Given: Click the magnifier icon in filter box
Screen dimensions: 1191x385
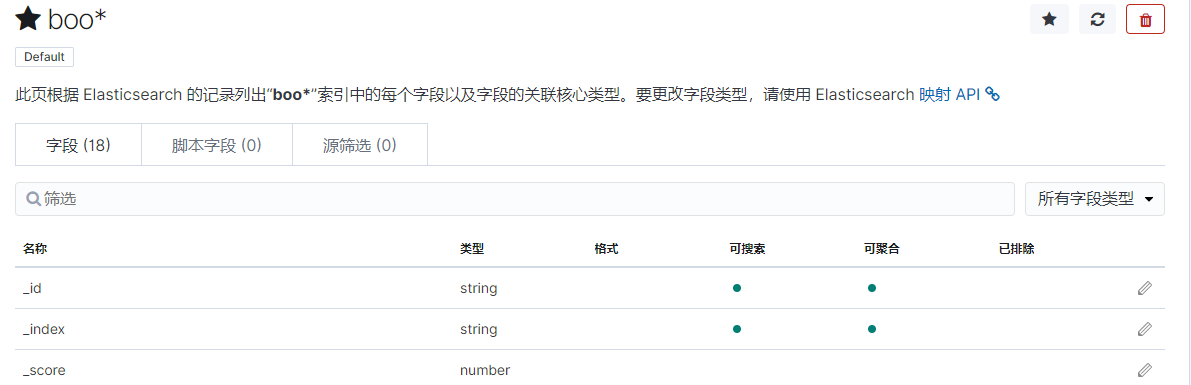Looking at the screenshot, I should click(x=33, y=200).
